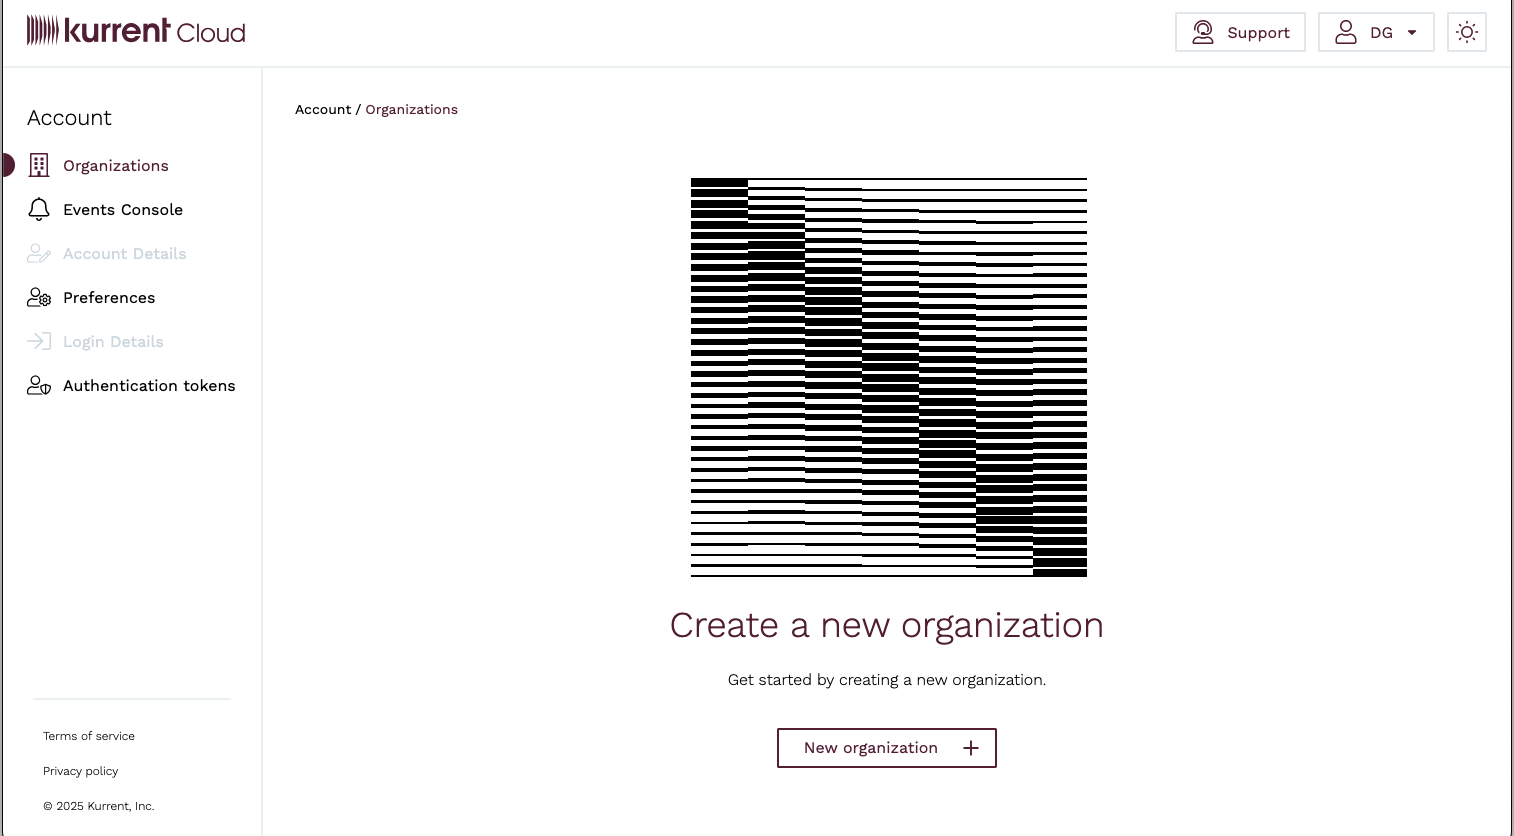Open the Terms of service link
1514x836 pixels.
(x=88, y=736)
